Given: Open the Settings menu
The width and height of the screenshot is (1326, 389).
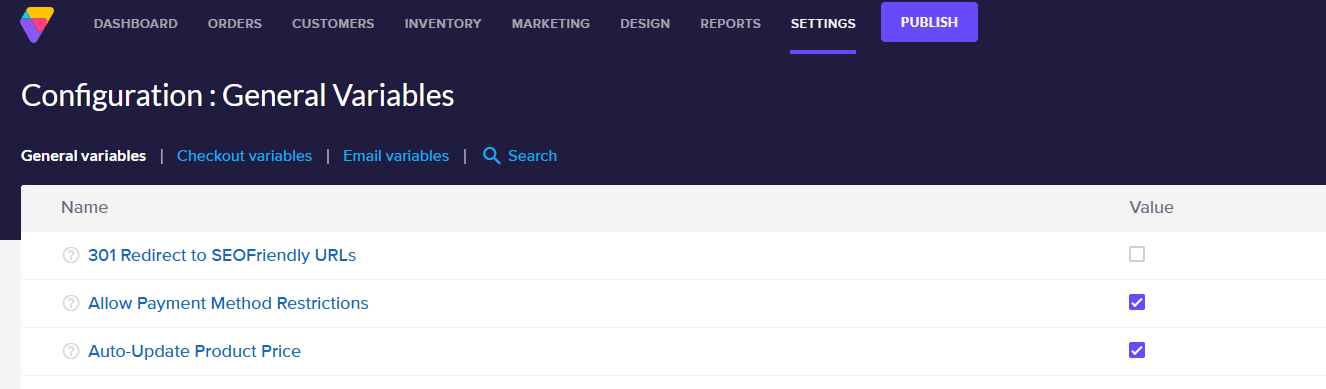Looking at the screenshot, I should [823, 23].
